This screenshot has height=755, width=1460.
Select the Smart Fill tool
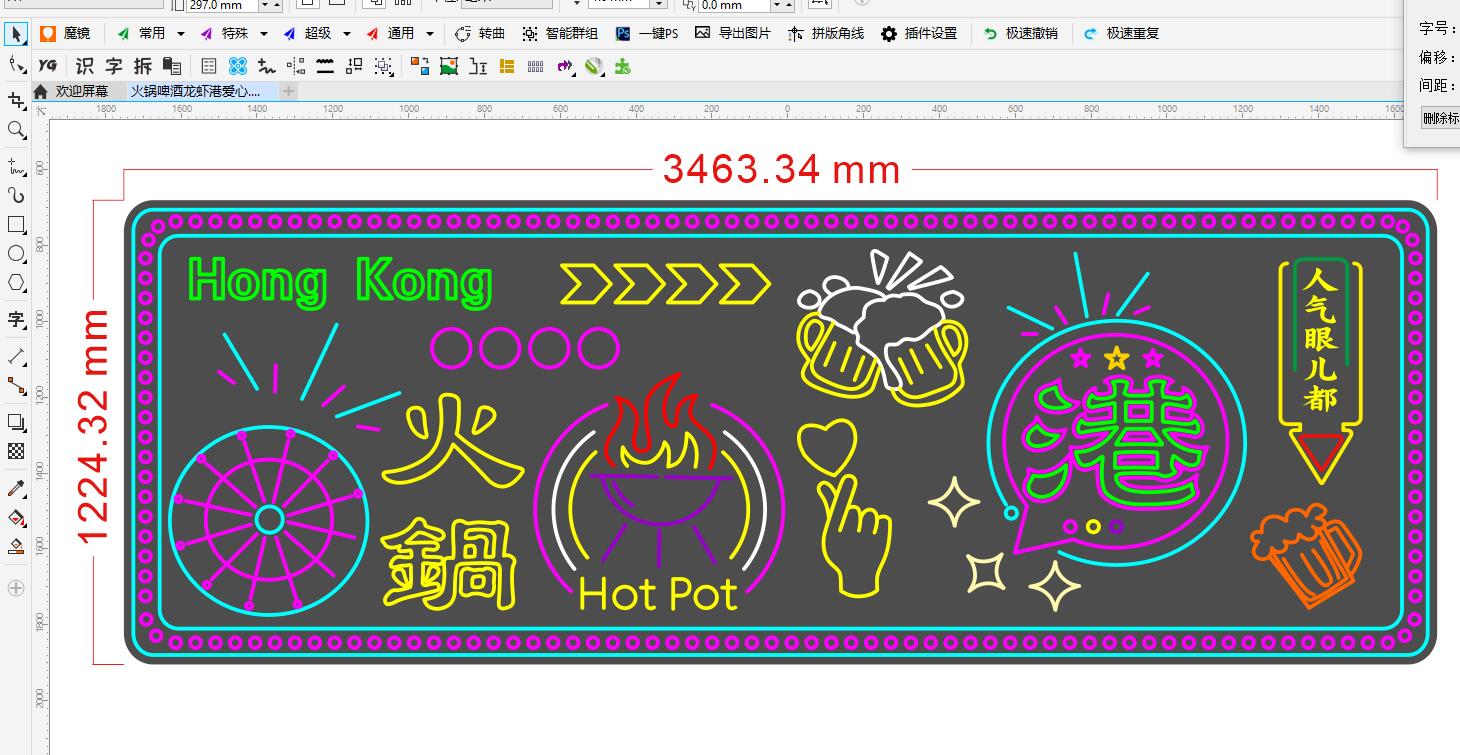tap(16, 546)
